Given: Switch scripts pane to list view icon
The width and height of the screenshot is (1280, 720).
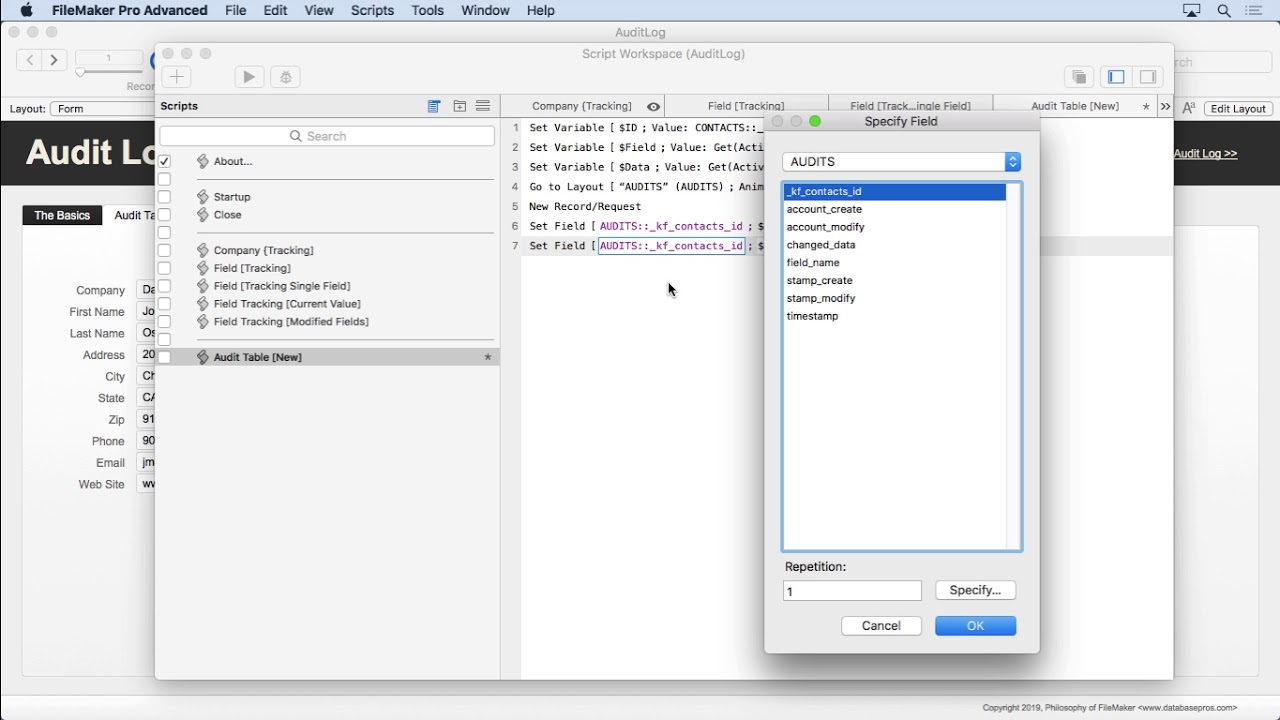Looking at the screenshot, I should [x=434, y=106].
